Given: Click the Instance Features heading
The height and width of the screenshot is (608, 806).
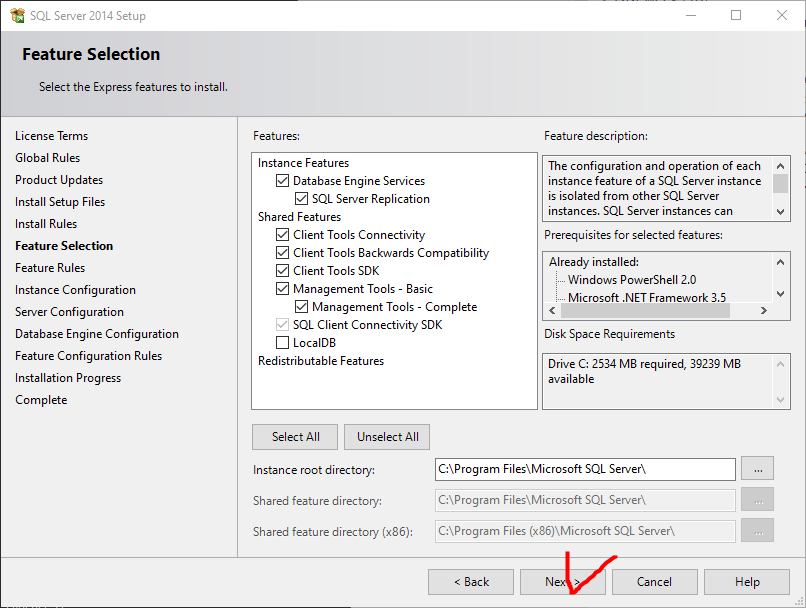Looking at the screenshot, I should click(x=303, y=163).
